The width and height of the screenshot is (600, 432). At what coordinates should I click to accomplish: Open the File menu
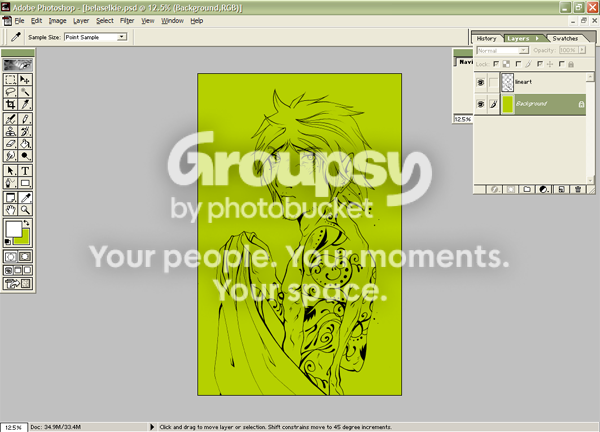tap(19, 21)
